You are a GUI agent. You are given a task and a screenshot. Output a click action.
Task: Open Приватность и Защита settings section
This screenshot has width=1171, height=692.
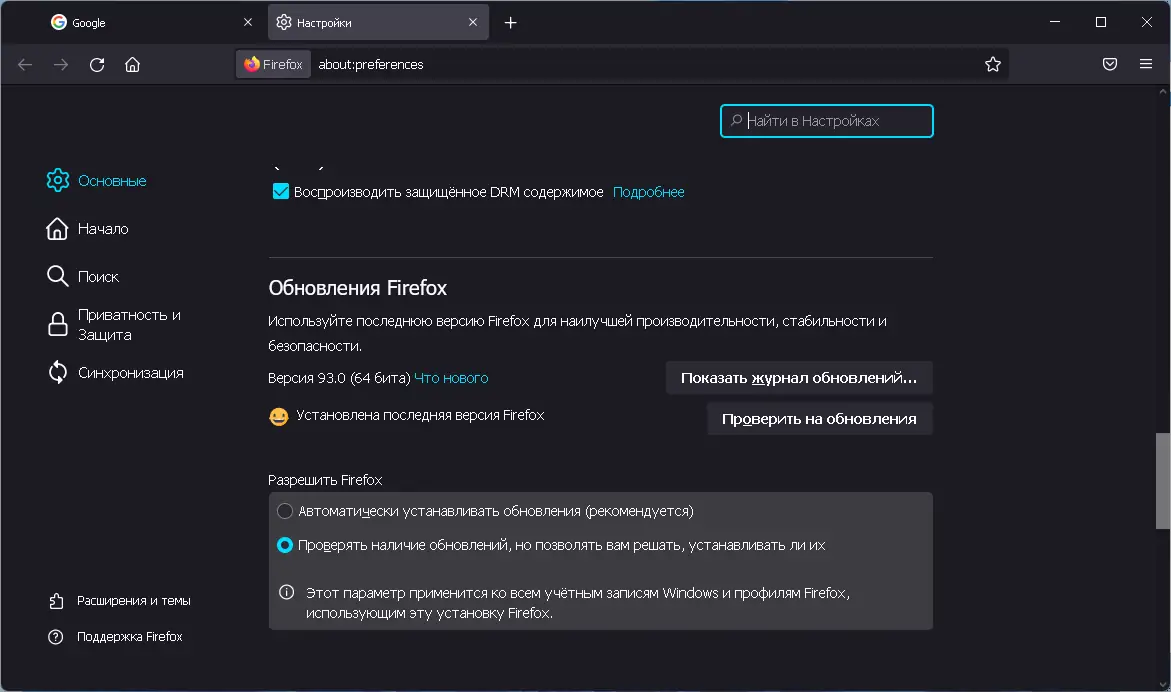point(129,324)
